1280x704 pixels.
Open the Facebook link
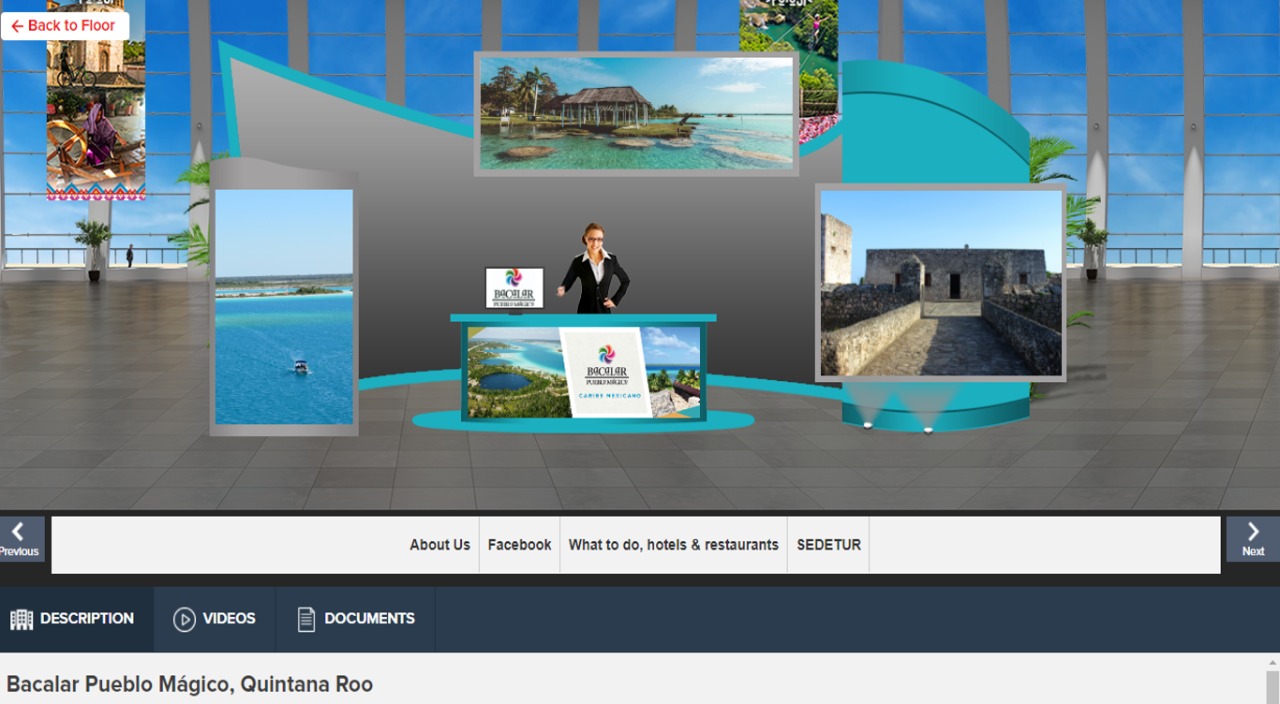point(519,545)
